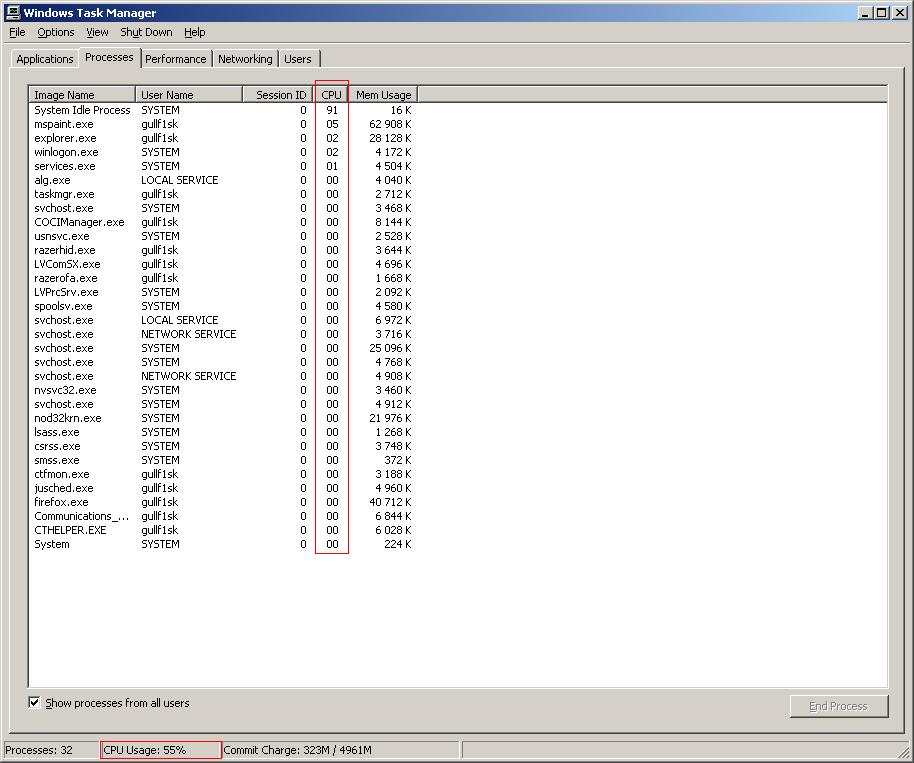The height and width of the screenshot is (763, 914).
Task: Click the window resize grip corner
Action: [x=904, y=753]
